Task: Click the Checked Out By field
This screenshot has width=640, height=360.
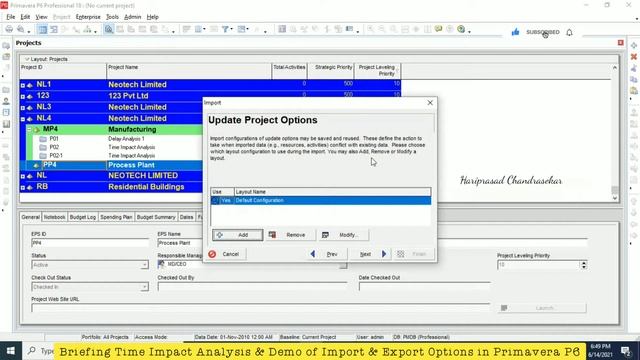Action: click(x=252, y=287)
